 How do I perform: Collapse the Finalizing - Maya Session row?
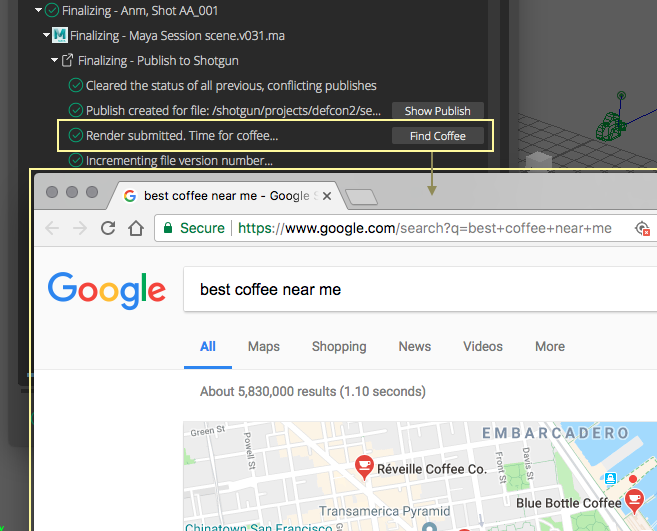(47, 35)
